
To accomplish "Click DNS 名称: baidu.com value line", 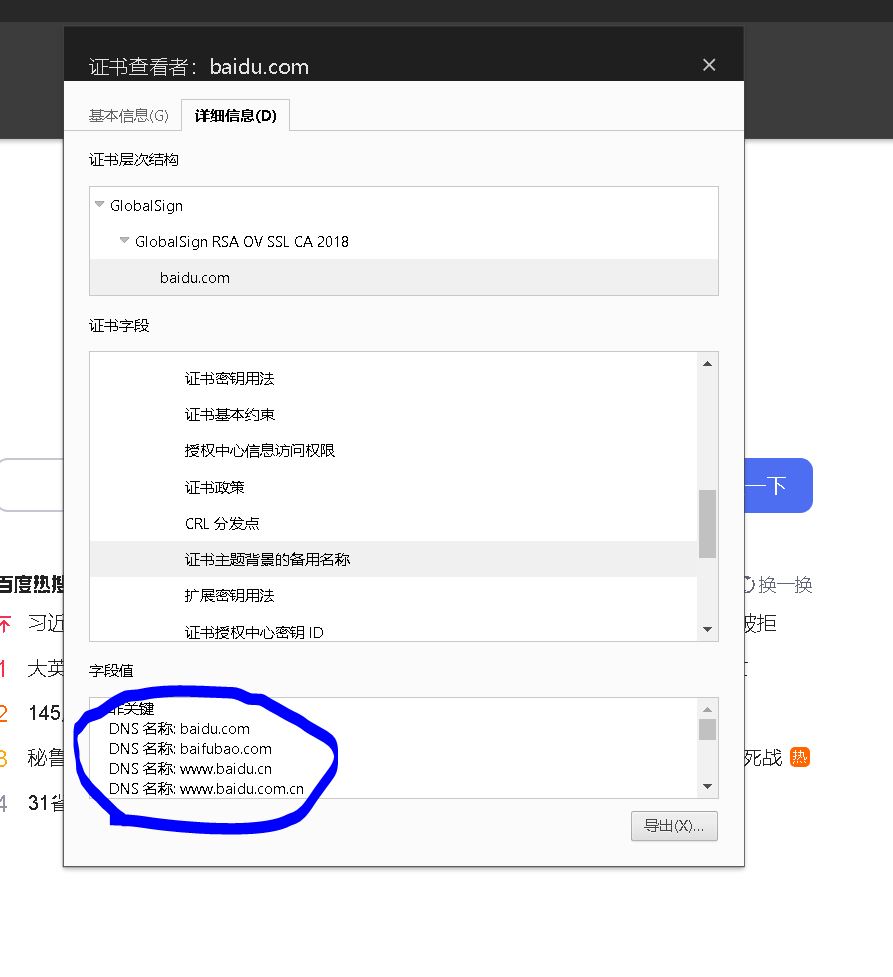I will pos(179,729).
